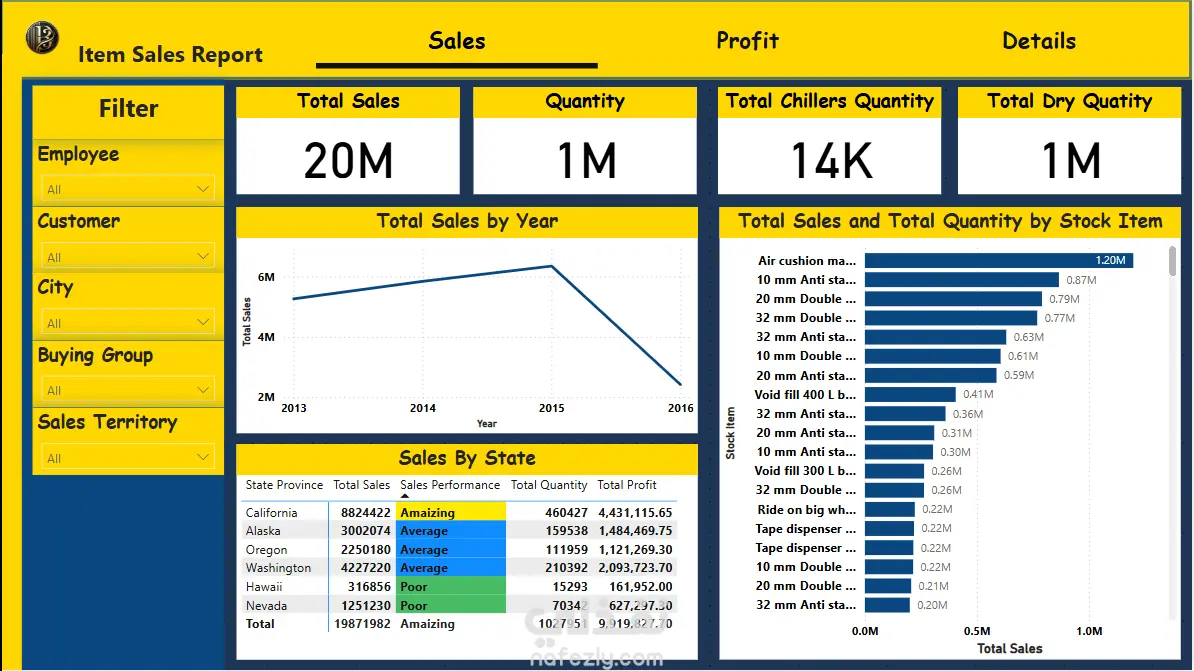Select the Void fill 400 L b... bar
Image resolution: width=1194 pixels, height=671 pixels.
point(910,395)
